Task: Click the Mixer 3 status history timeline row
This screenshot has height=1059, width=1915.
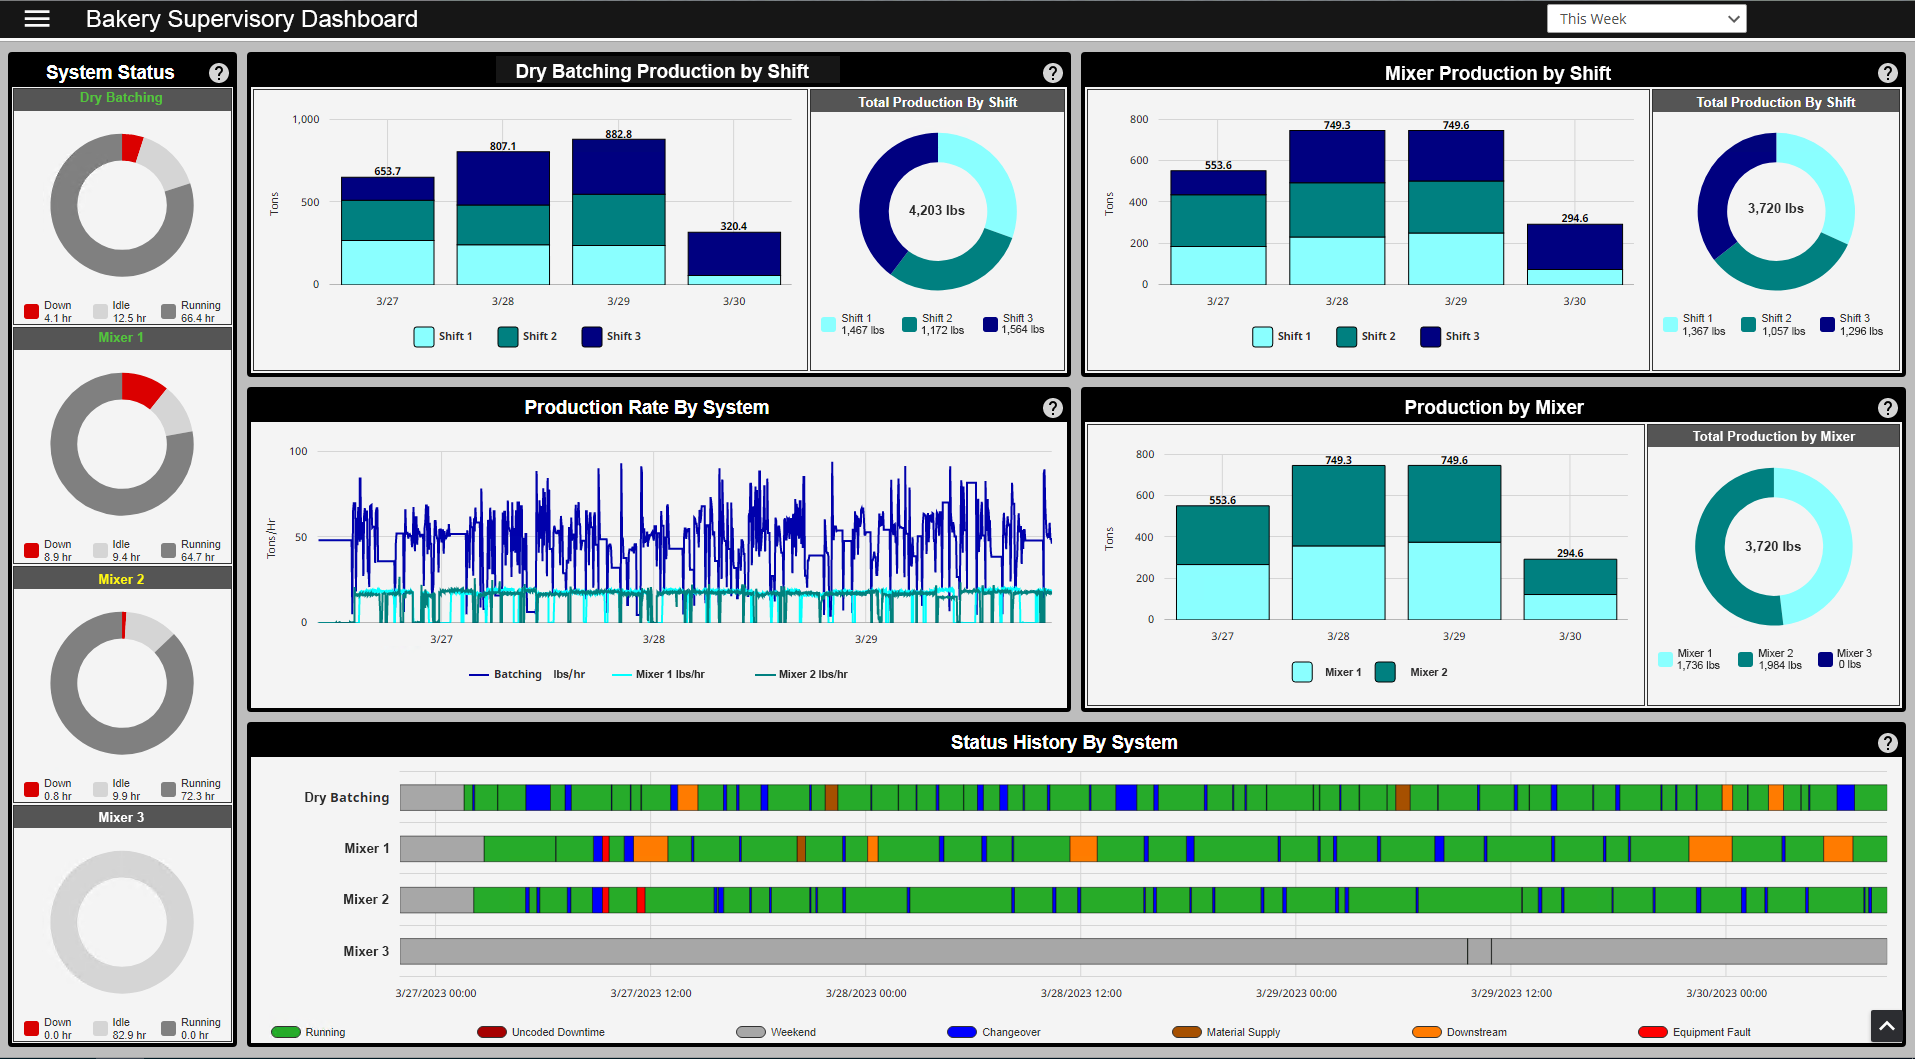Action: [x=1143, y=951]
